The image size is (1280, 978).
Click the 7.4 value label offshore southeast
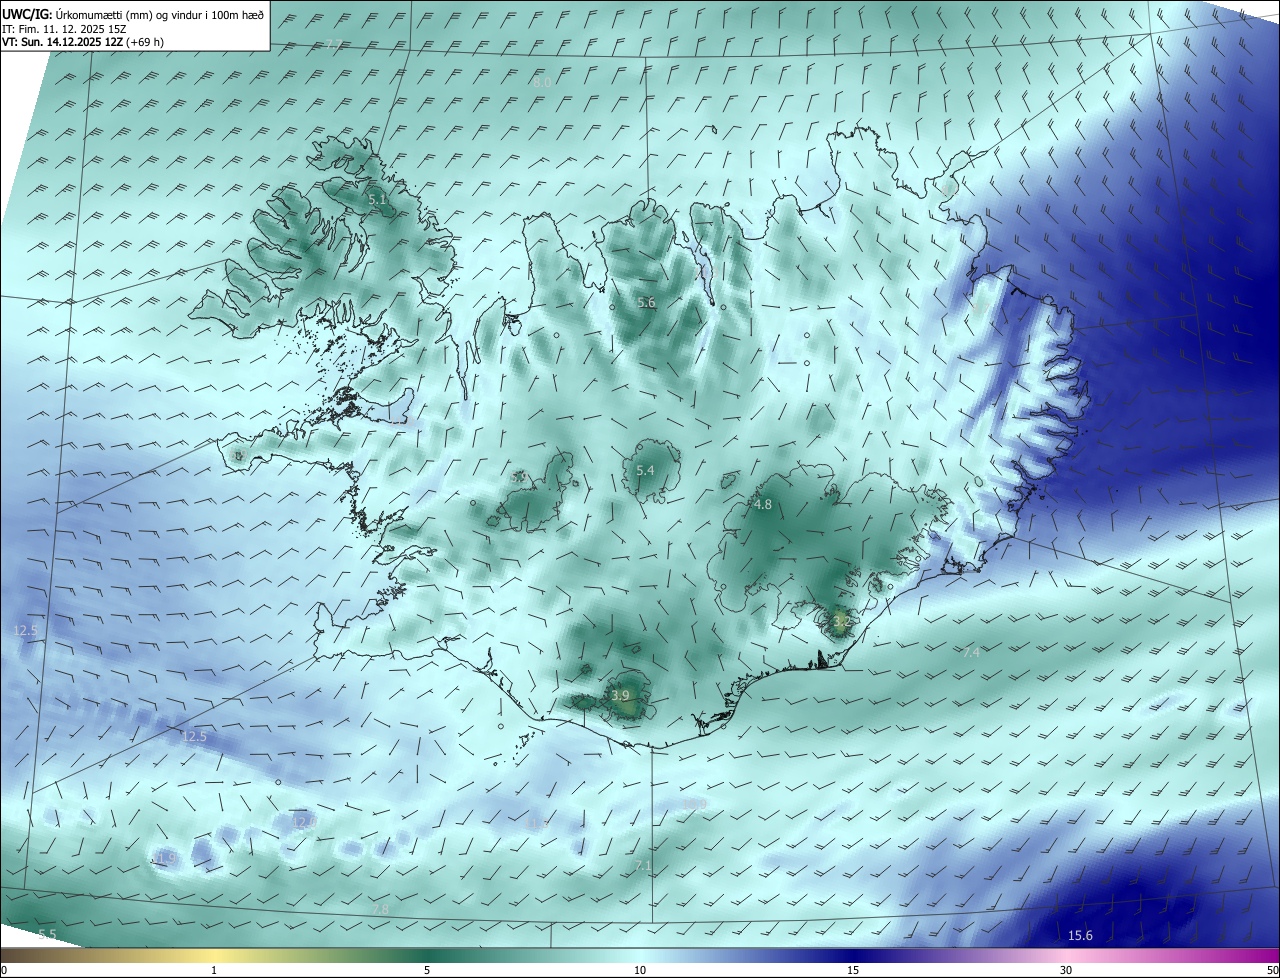[971, 652]
